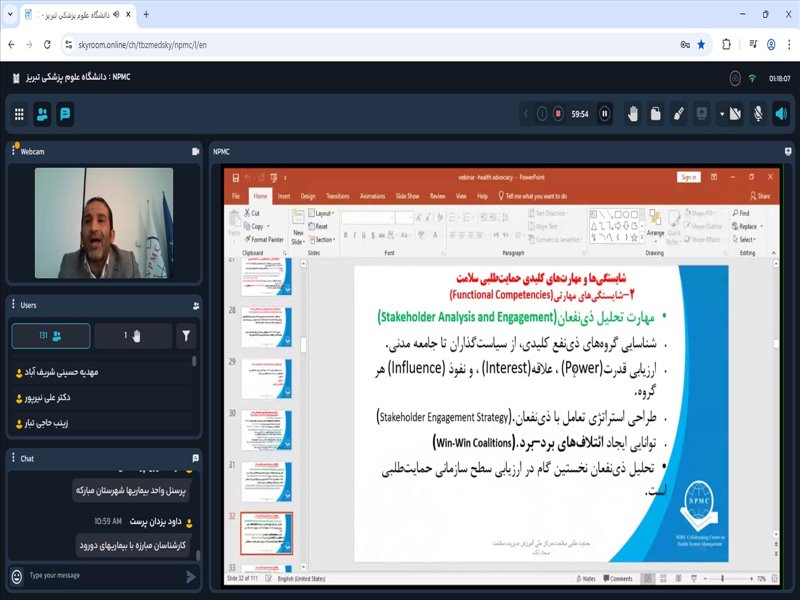
Task: Select the raise hand icon
Action: coord(633,113)
